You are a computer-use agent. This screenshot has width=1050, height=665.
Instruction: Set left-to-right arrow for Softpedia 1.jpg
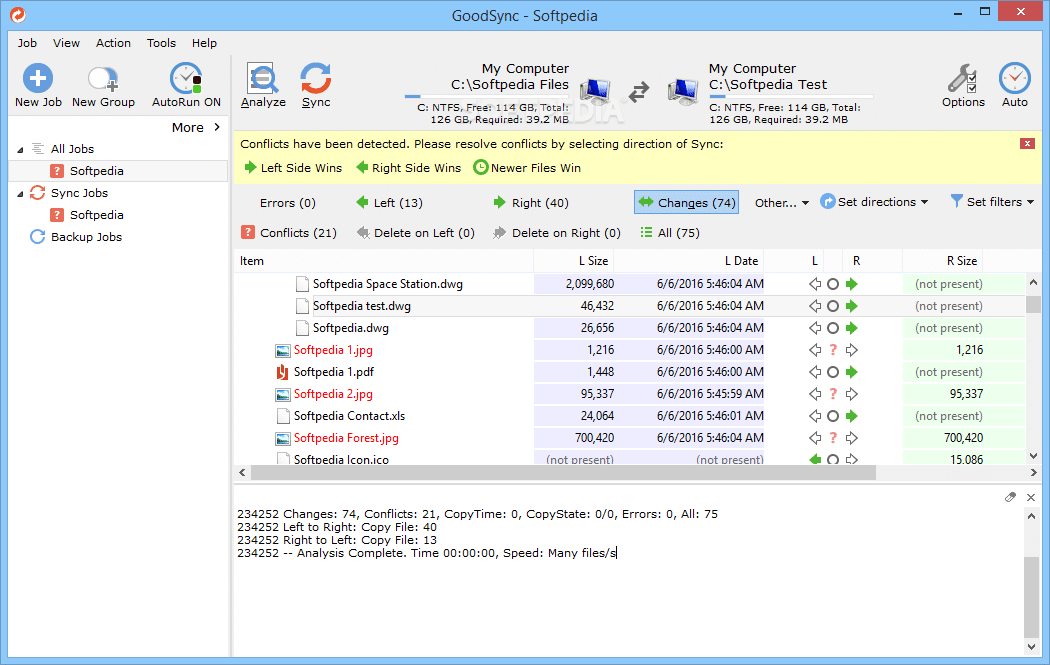pyautogui.click(x=852, y=350)
